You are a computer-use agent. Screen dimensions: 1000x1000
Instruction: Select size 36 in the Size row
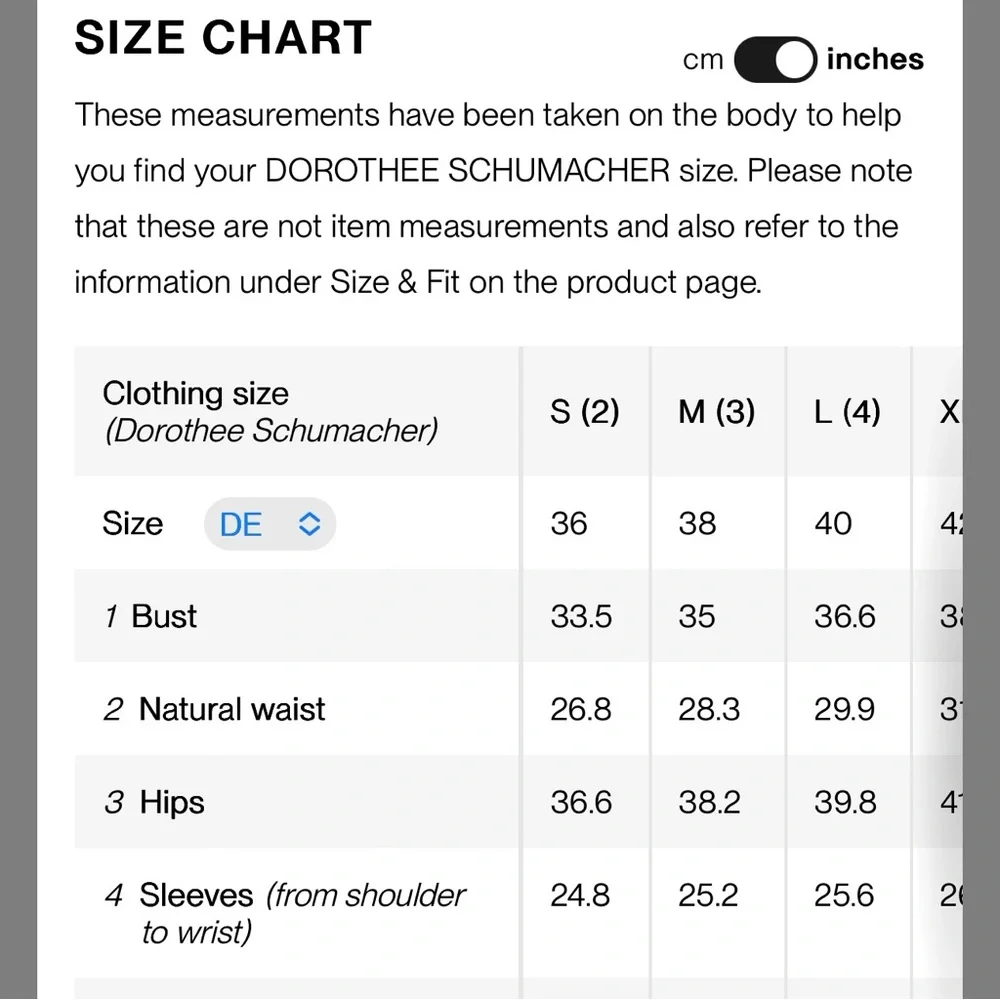point(569,524)
